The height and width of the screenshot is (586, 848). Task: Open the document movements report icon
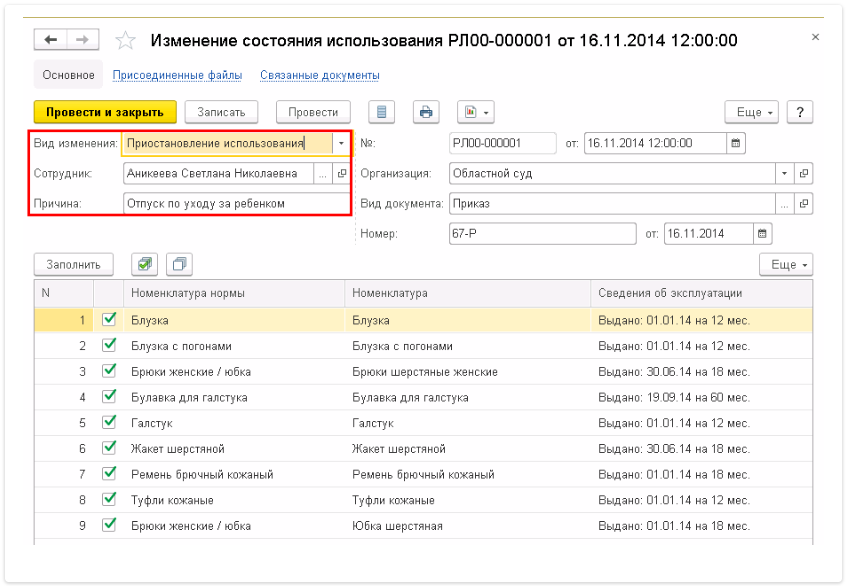(x=383, y=112)
